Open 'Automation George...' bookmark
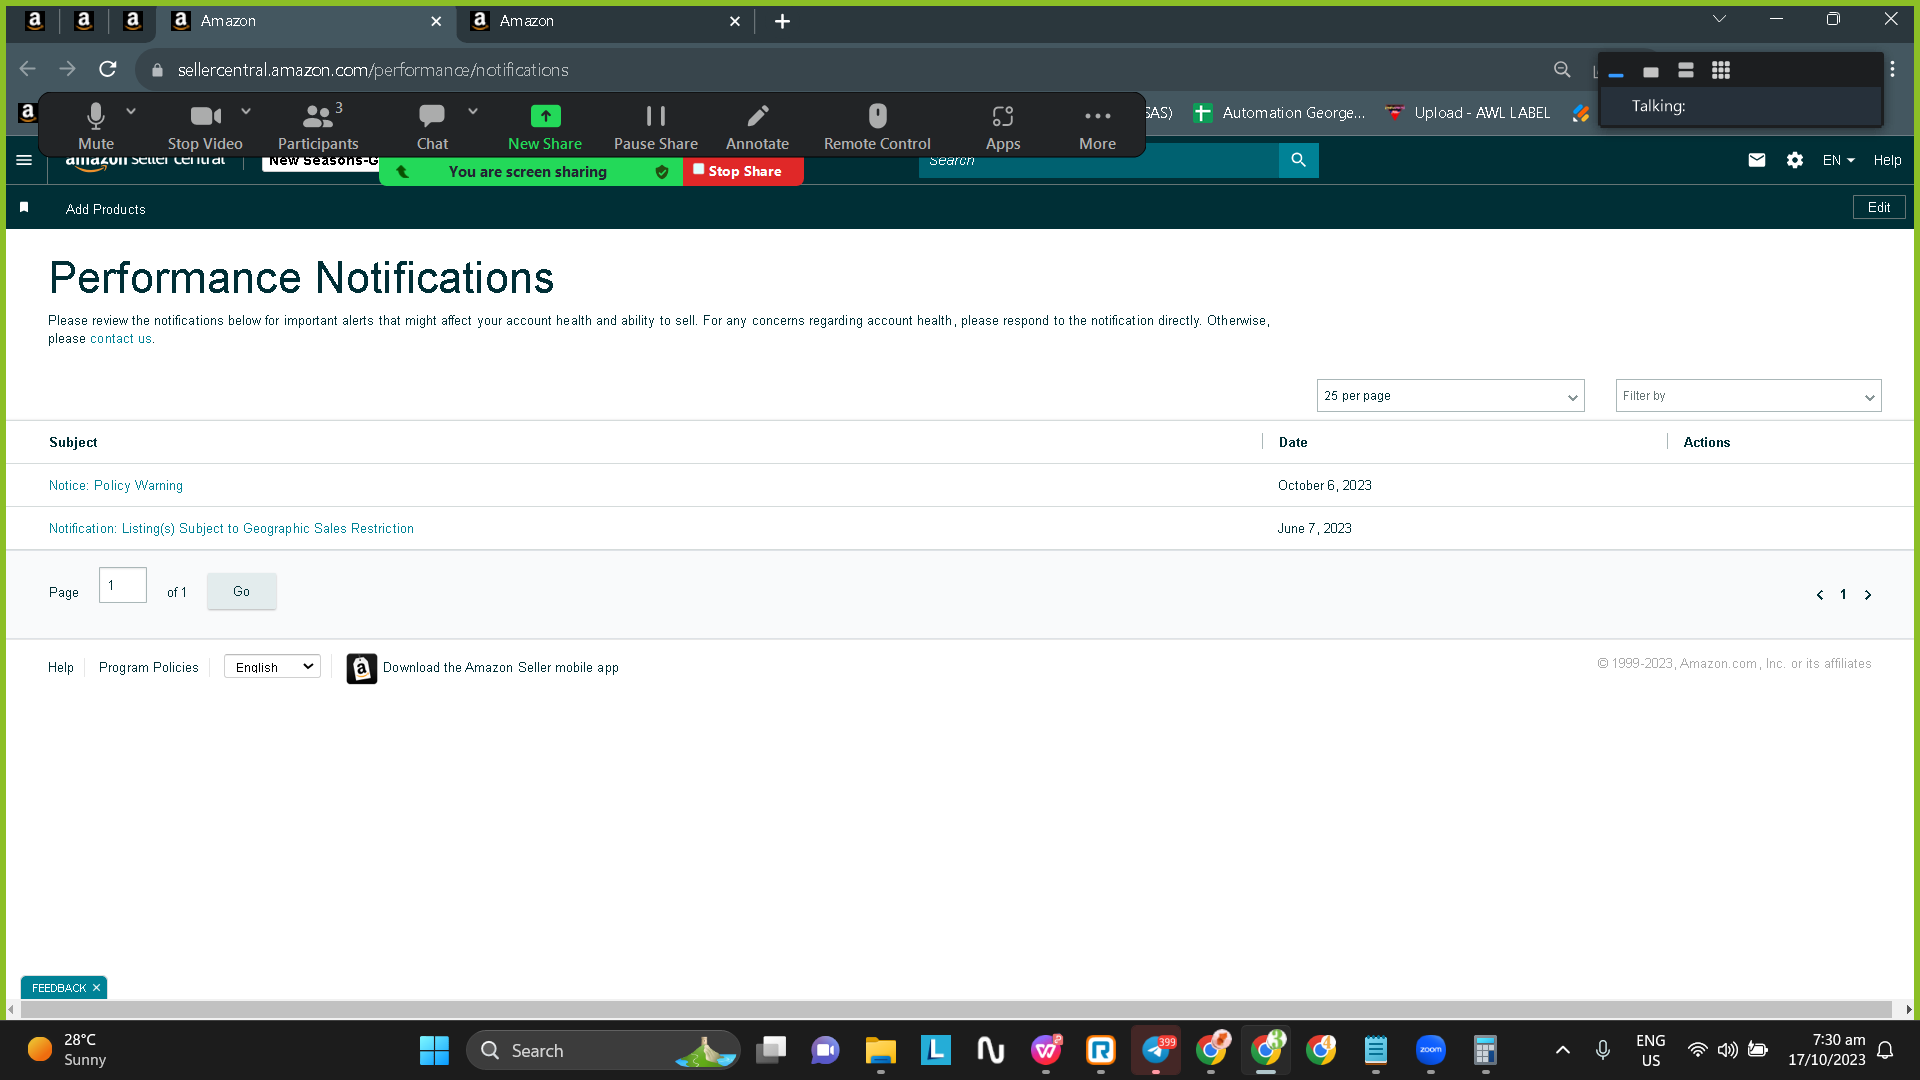 click(1280, 113)
